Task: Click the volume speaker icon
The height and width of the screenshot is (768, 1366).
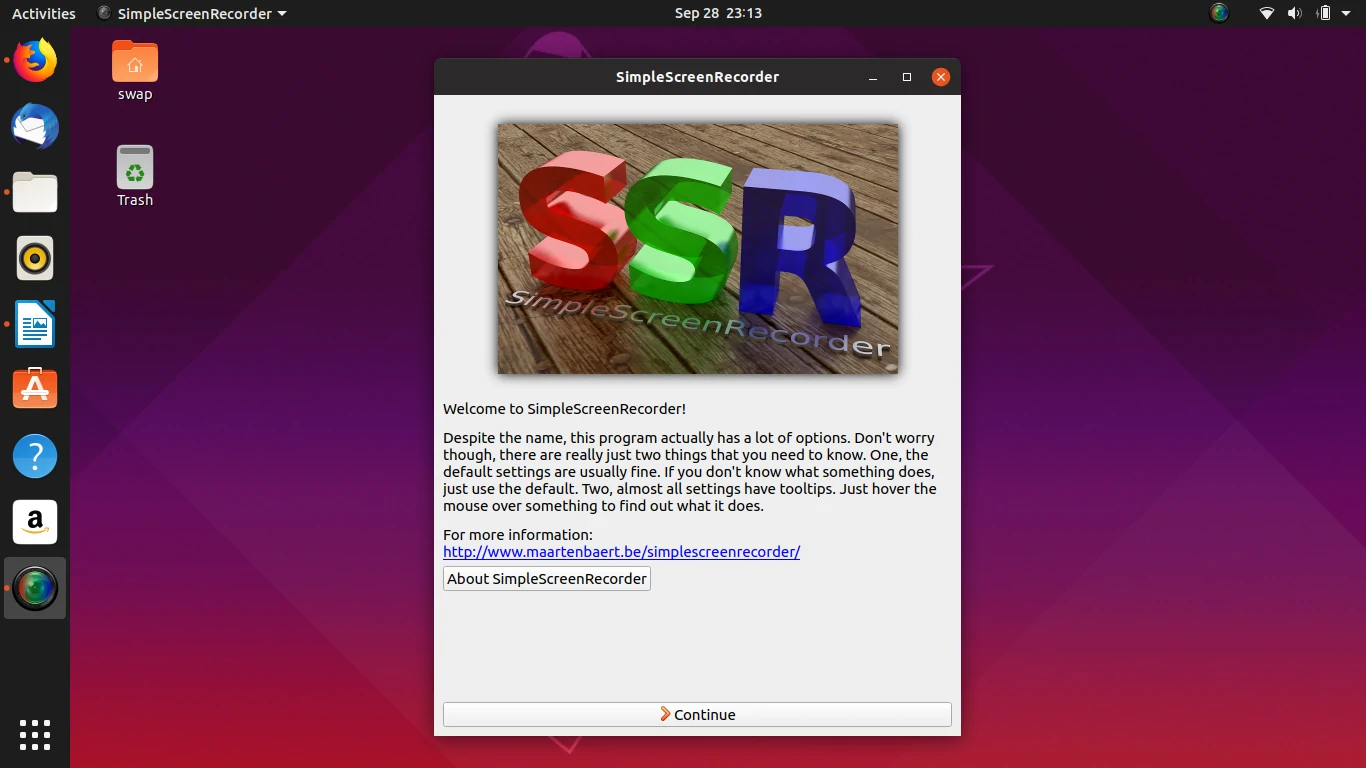Action: click(1294, 13)
